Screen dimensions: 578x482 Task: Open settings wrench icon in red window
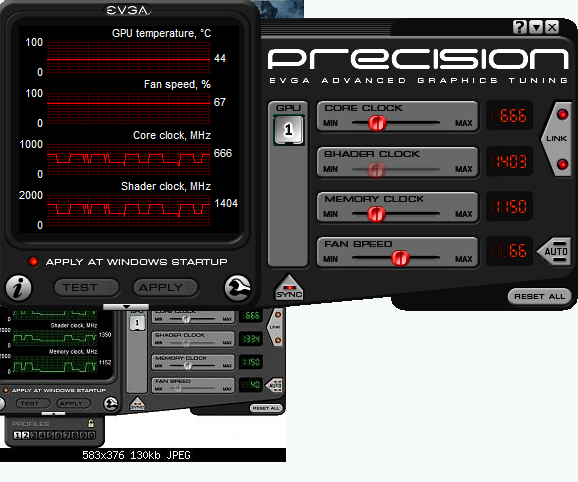[238, 288]
